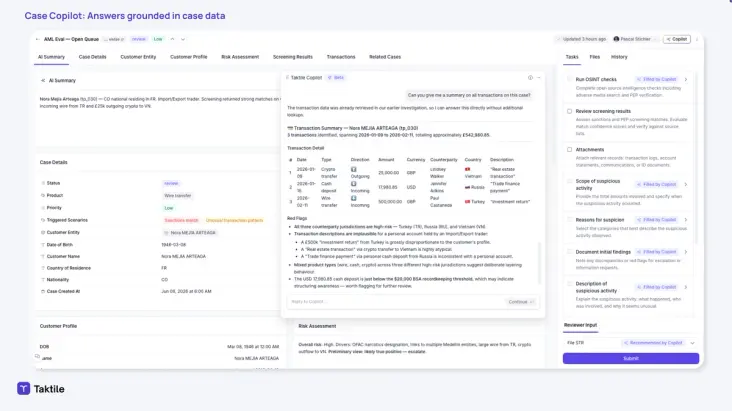Click the Vietnam flag icon
This screenshot has width=732, height=411.
[x=467, y=169]
